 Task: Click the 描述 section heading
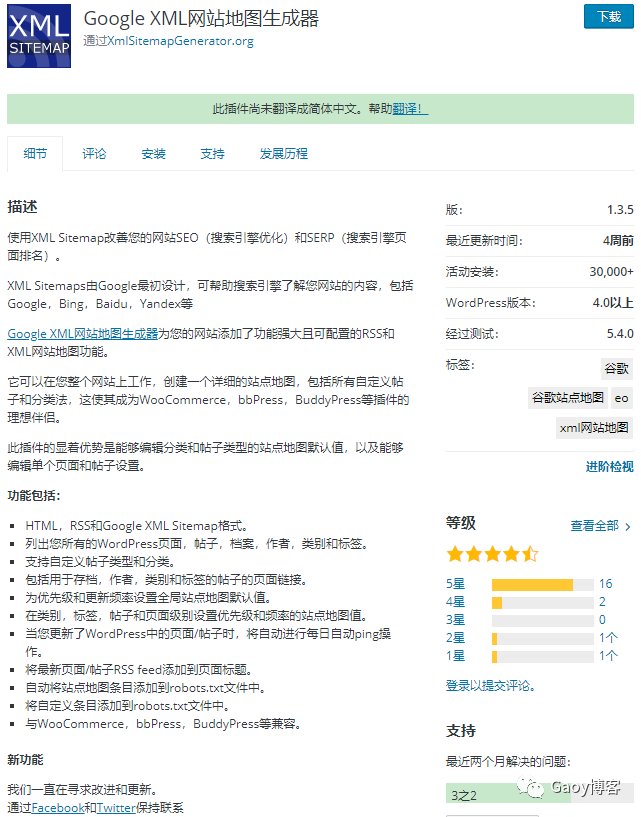click(22, 207)
